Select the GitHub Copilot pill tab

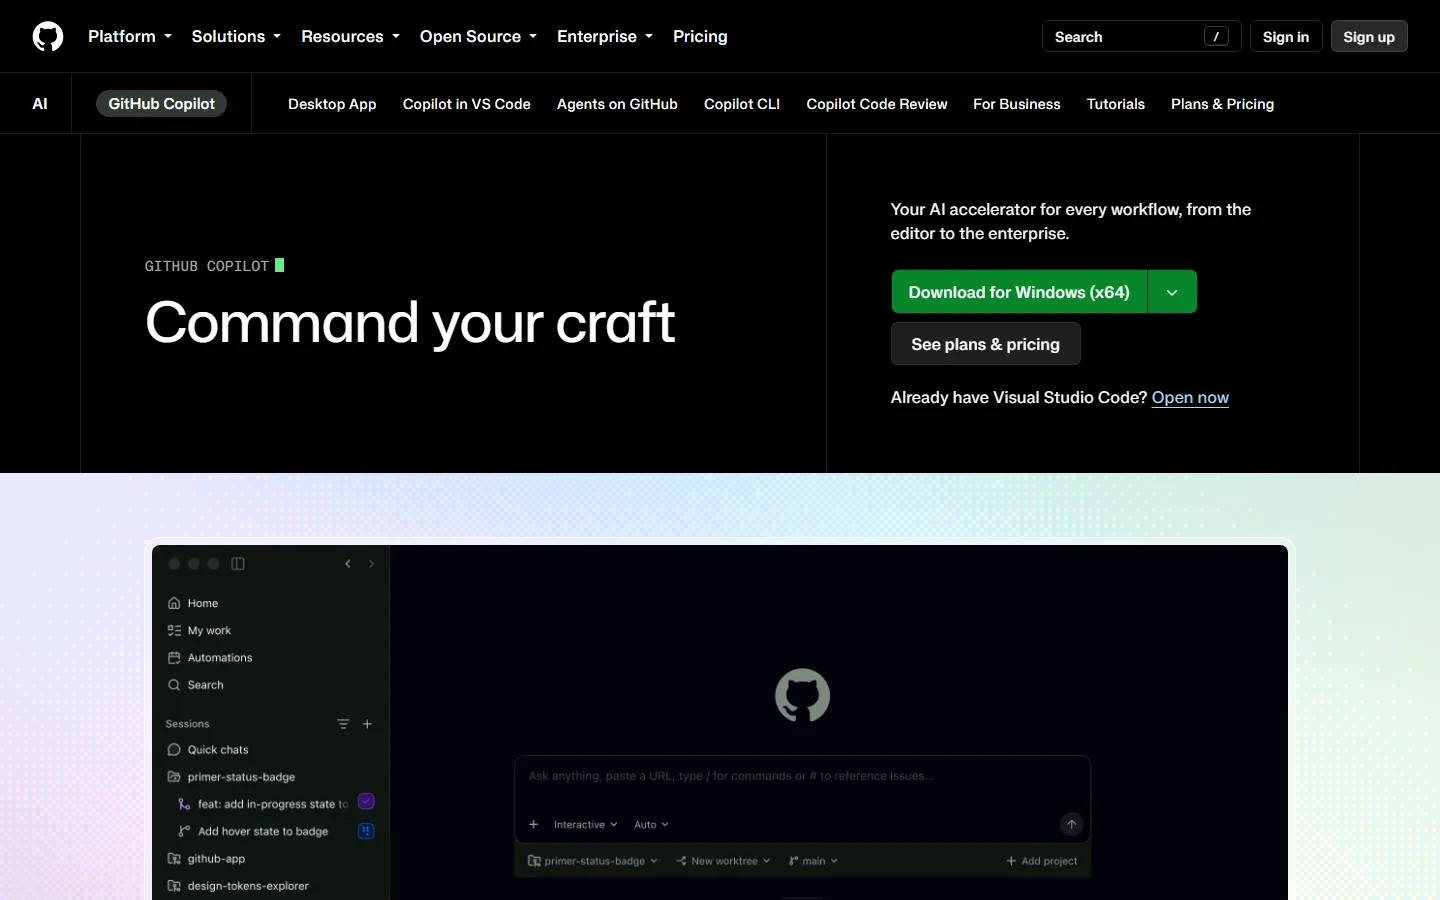click(x=161, y=103)
